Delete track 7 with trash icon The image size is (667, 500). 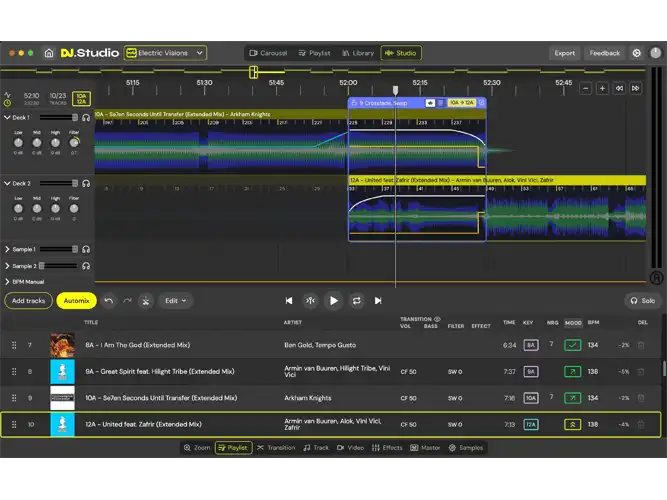coord(641,345)
